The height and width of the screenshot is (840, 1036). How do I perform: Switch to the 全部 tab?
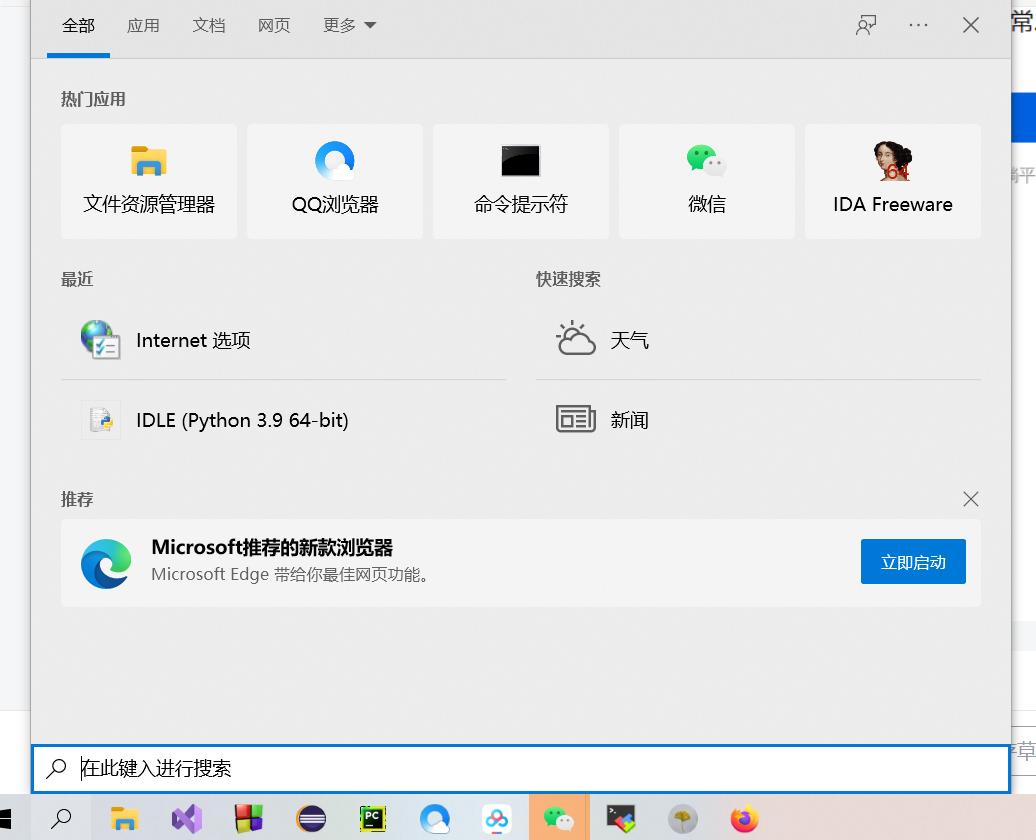click(x=78, y=26)
